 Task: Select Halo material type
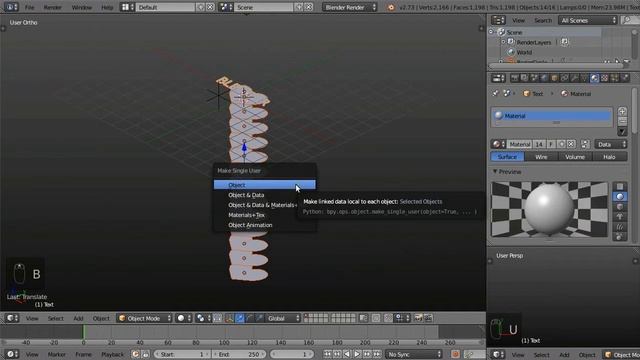609,157
